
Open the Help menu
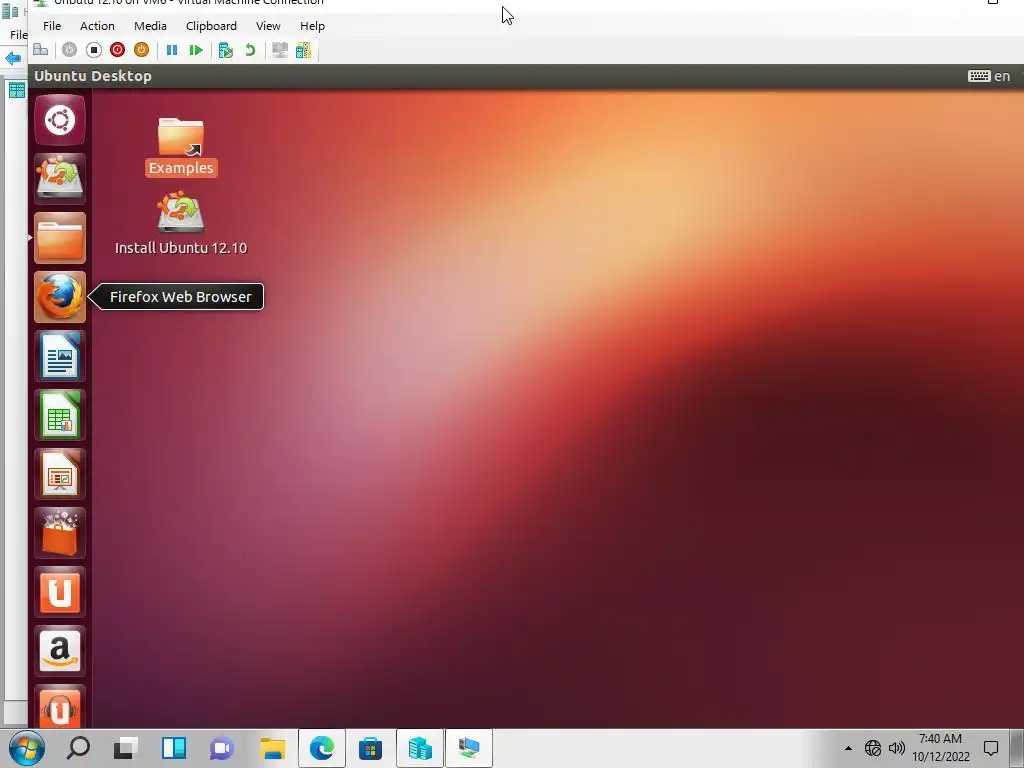pos(312,26)
